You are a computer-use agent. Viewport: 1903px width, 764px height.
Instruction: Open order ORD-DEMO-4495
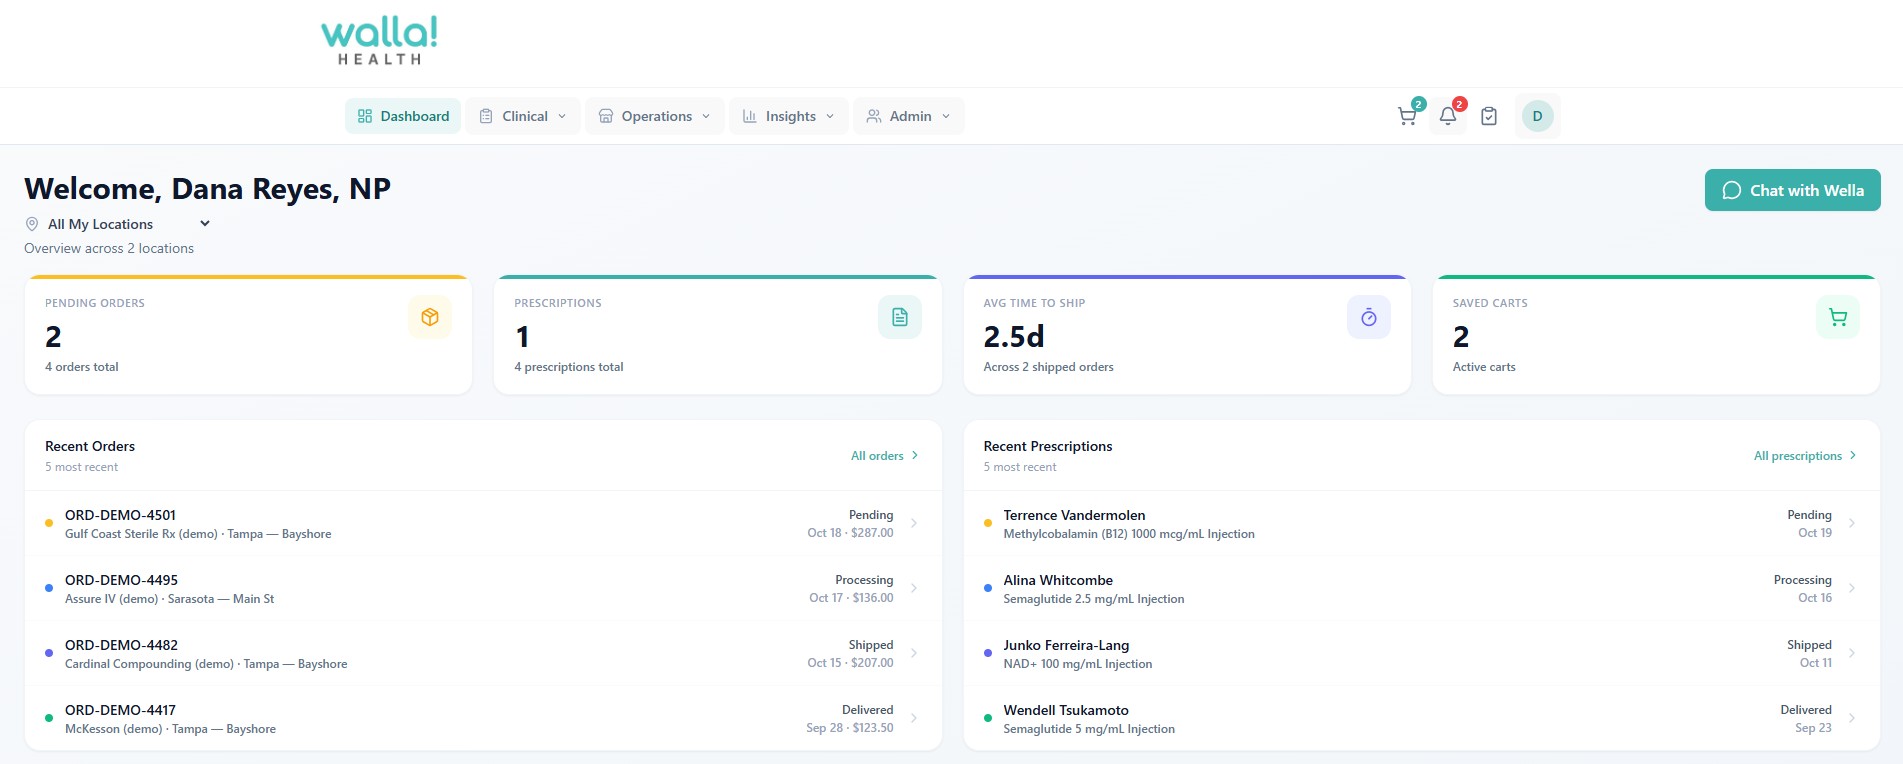pyautogui.click(x=483, y=588)
